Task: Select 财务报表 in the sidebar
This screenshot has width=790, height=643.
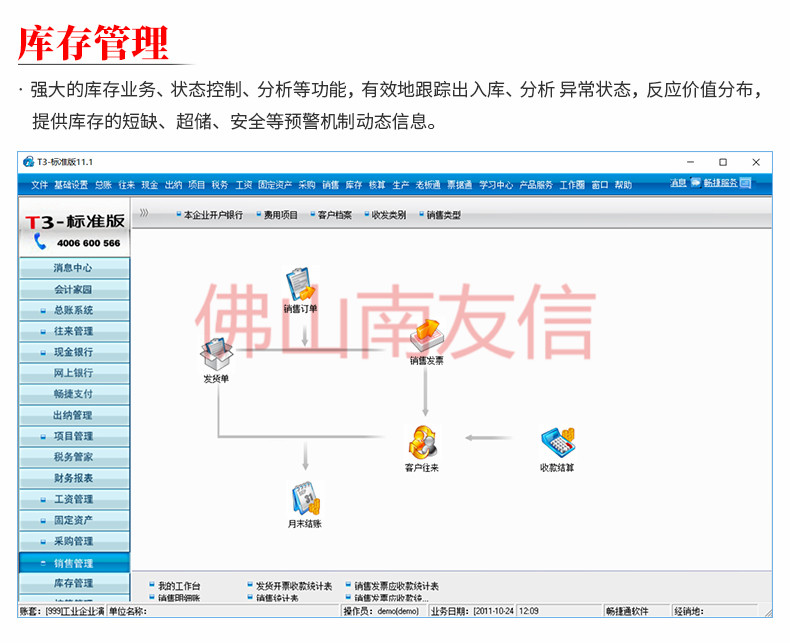Action: point(74,478)
